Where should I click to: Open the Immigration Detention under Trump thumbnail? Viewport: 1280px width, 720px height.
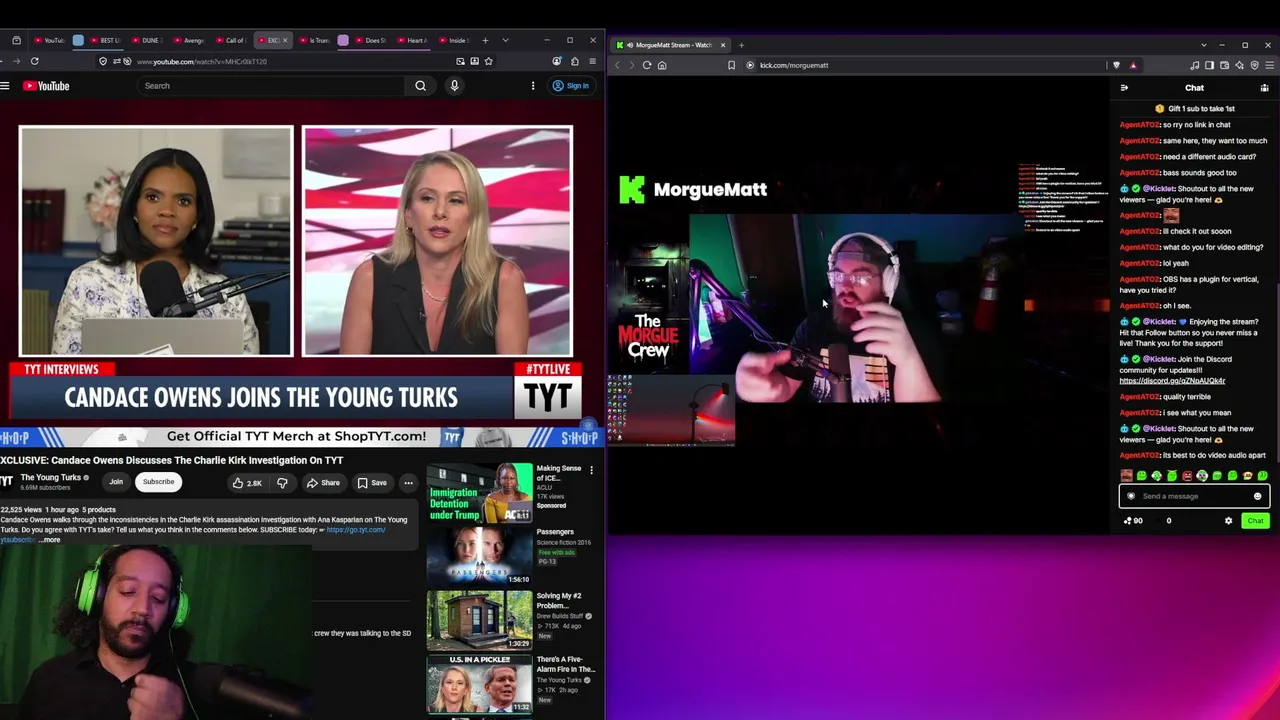pos(479,492)
